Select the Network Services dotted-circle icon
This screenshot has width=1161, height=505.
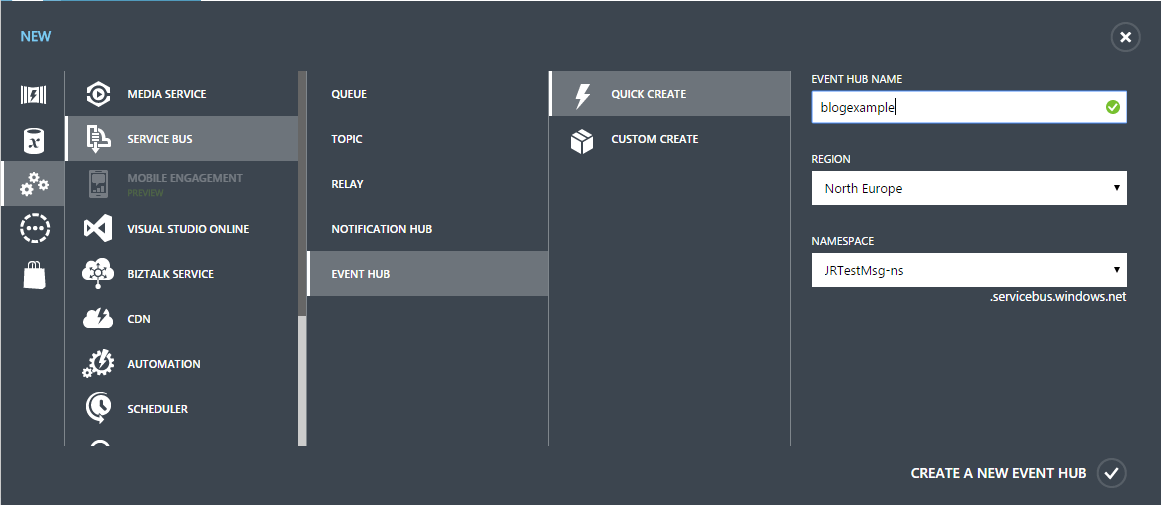click(x=33, y=229)
